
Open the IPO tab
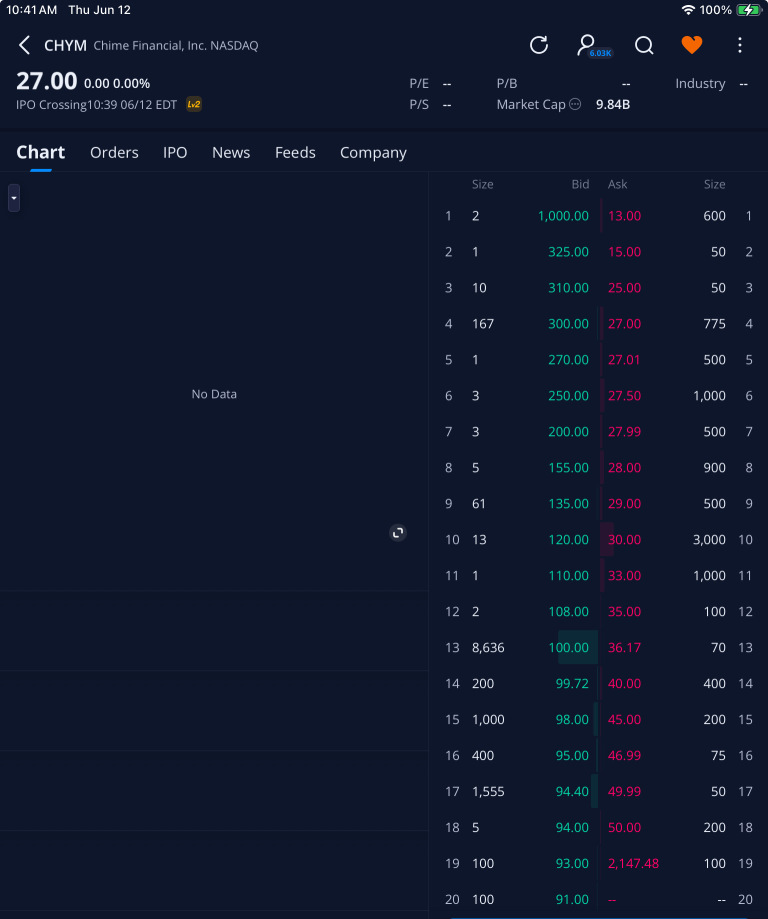[175, 152]
